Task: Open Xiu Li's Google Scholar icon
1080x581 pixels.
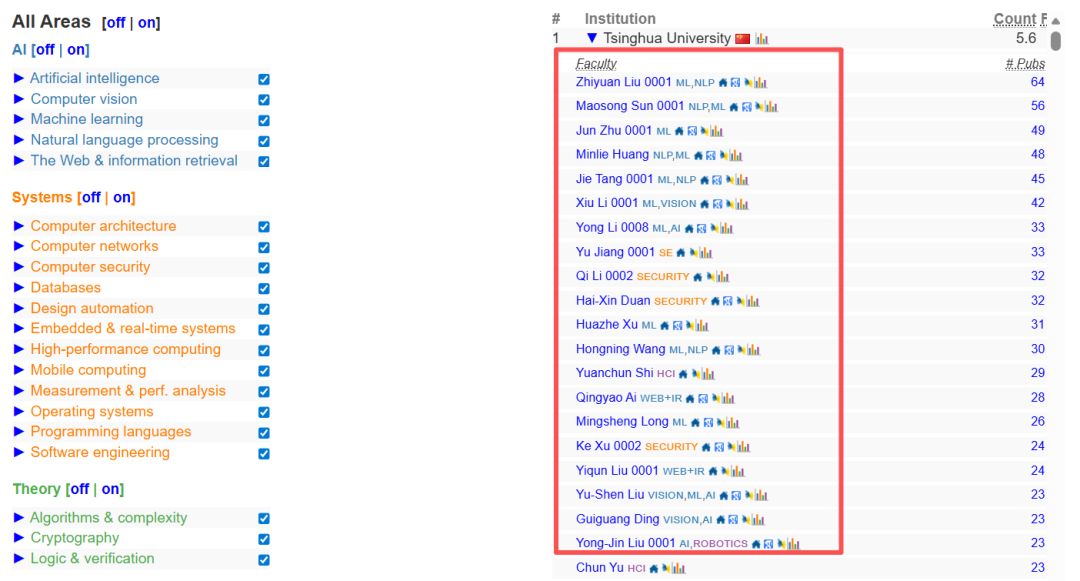Action: 718,204
